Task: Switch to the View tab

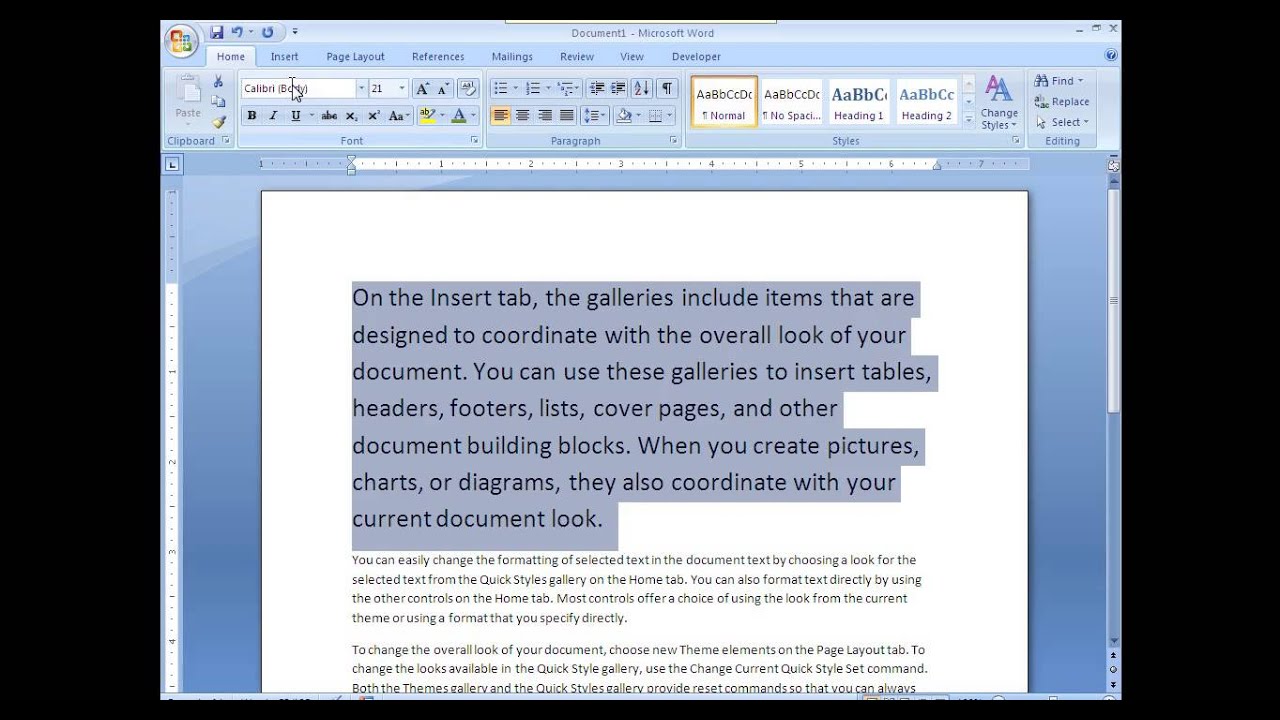Action: (632, 57)
